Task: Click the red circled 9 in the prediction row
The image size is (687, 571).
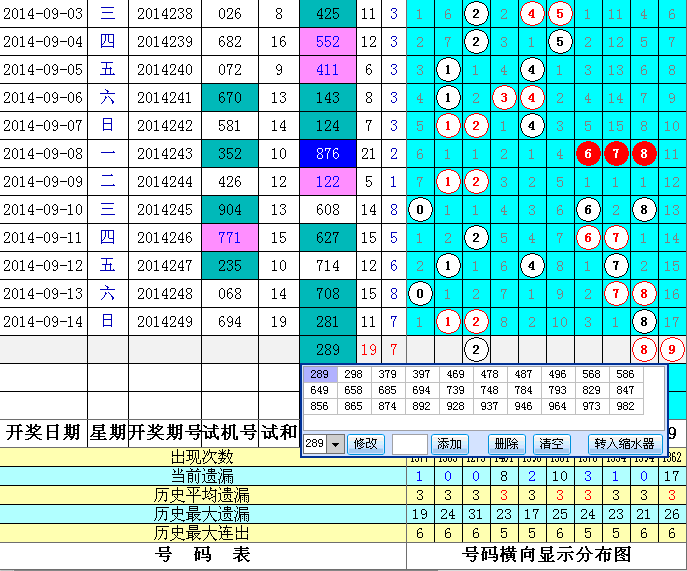Action: coord(672,350)
